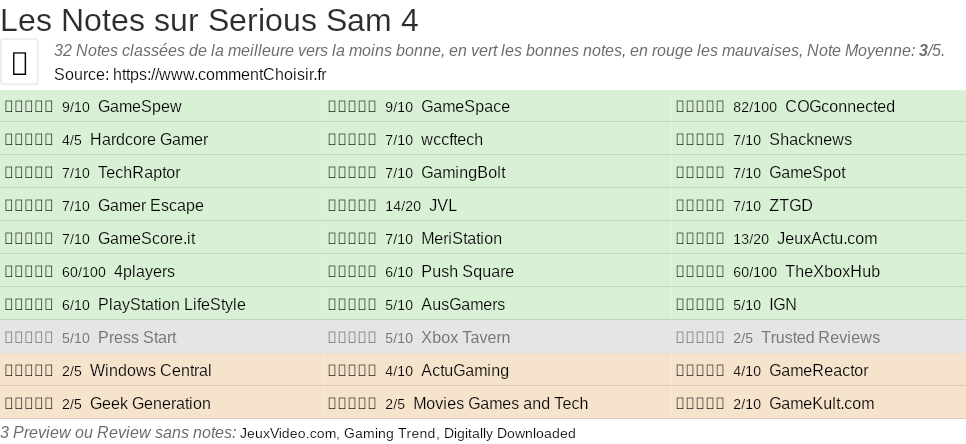Open the GameSpace review entry

click(x=465, y=107)
